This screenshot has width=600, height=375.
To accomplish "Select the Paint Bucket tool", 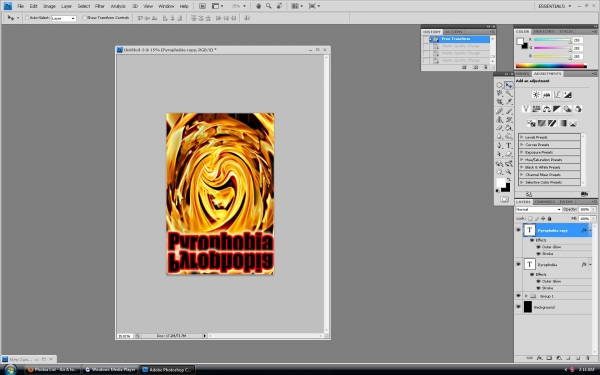I will point(509,128).
